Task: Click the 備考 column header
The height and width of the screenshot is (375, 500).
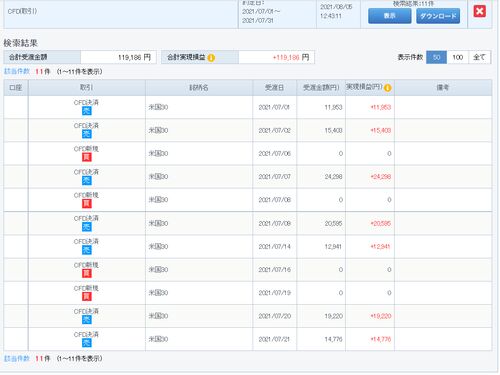Action: tap(443, 88)
